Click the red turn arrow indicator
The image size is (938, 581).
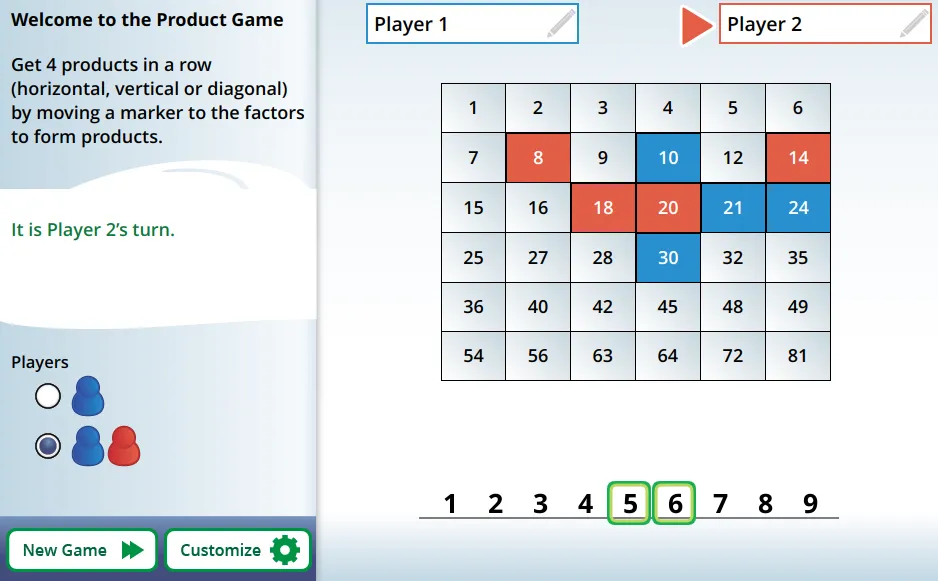tap(694, 25)
